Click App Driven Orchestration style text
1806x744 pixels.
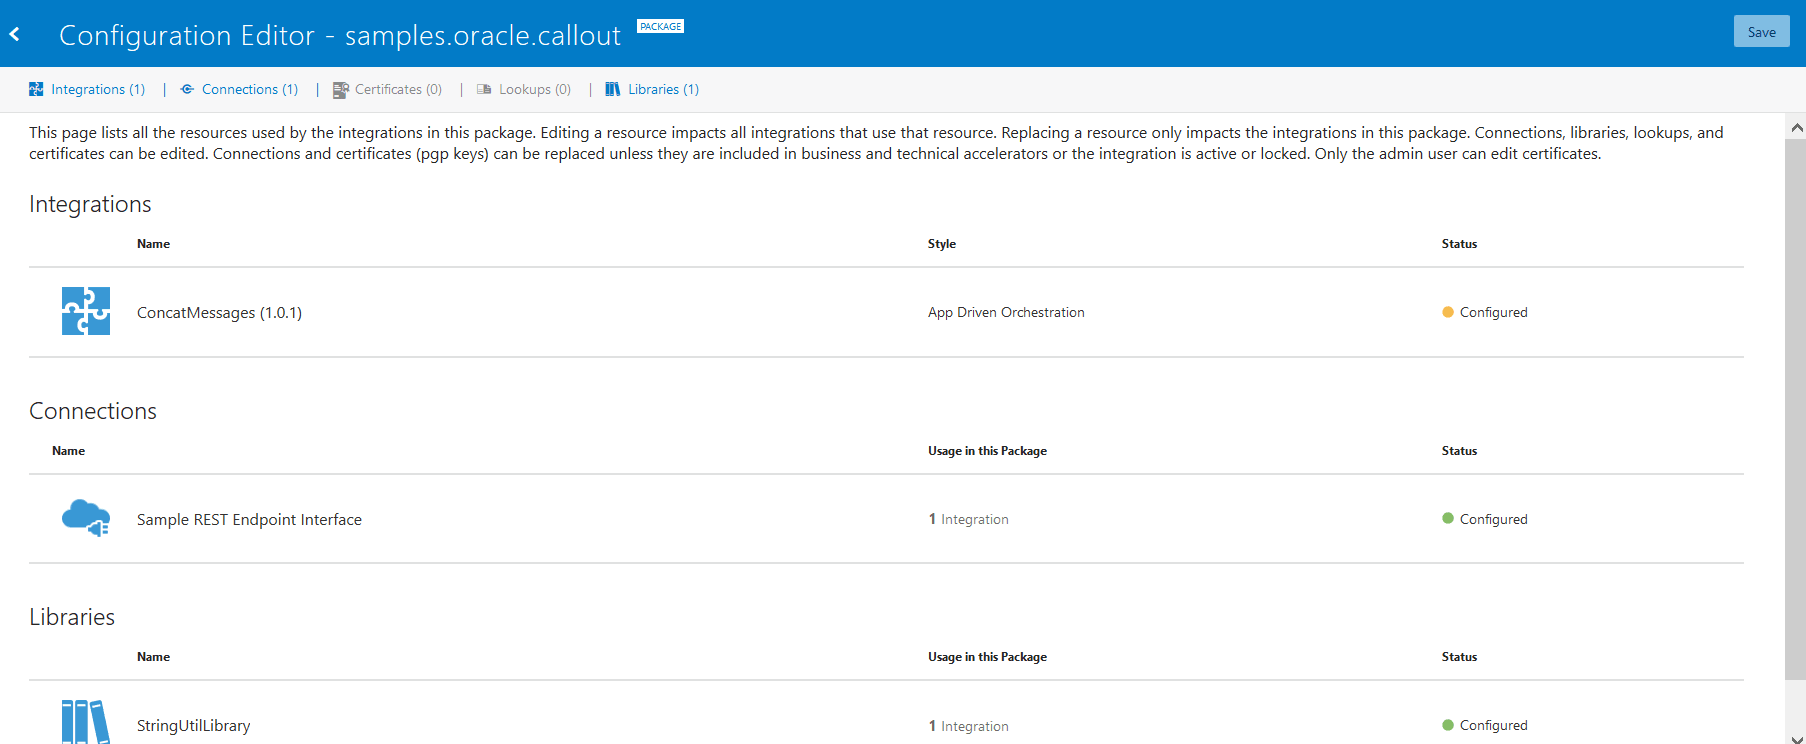[1006, 312]
